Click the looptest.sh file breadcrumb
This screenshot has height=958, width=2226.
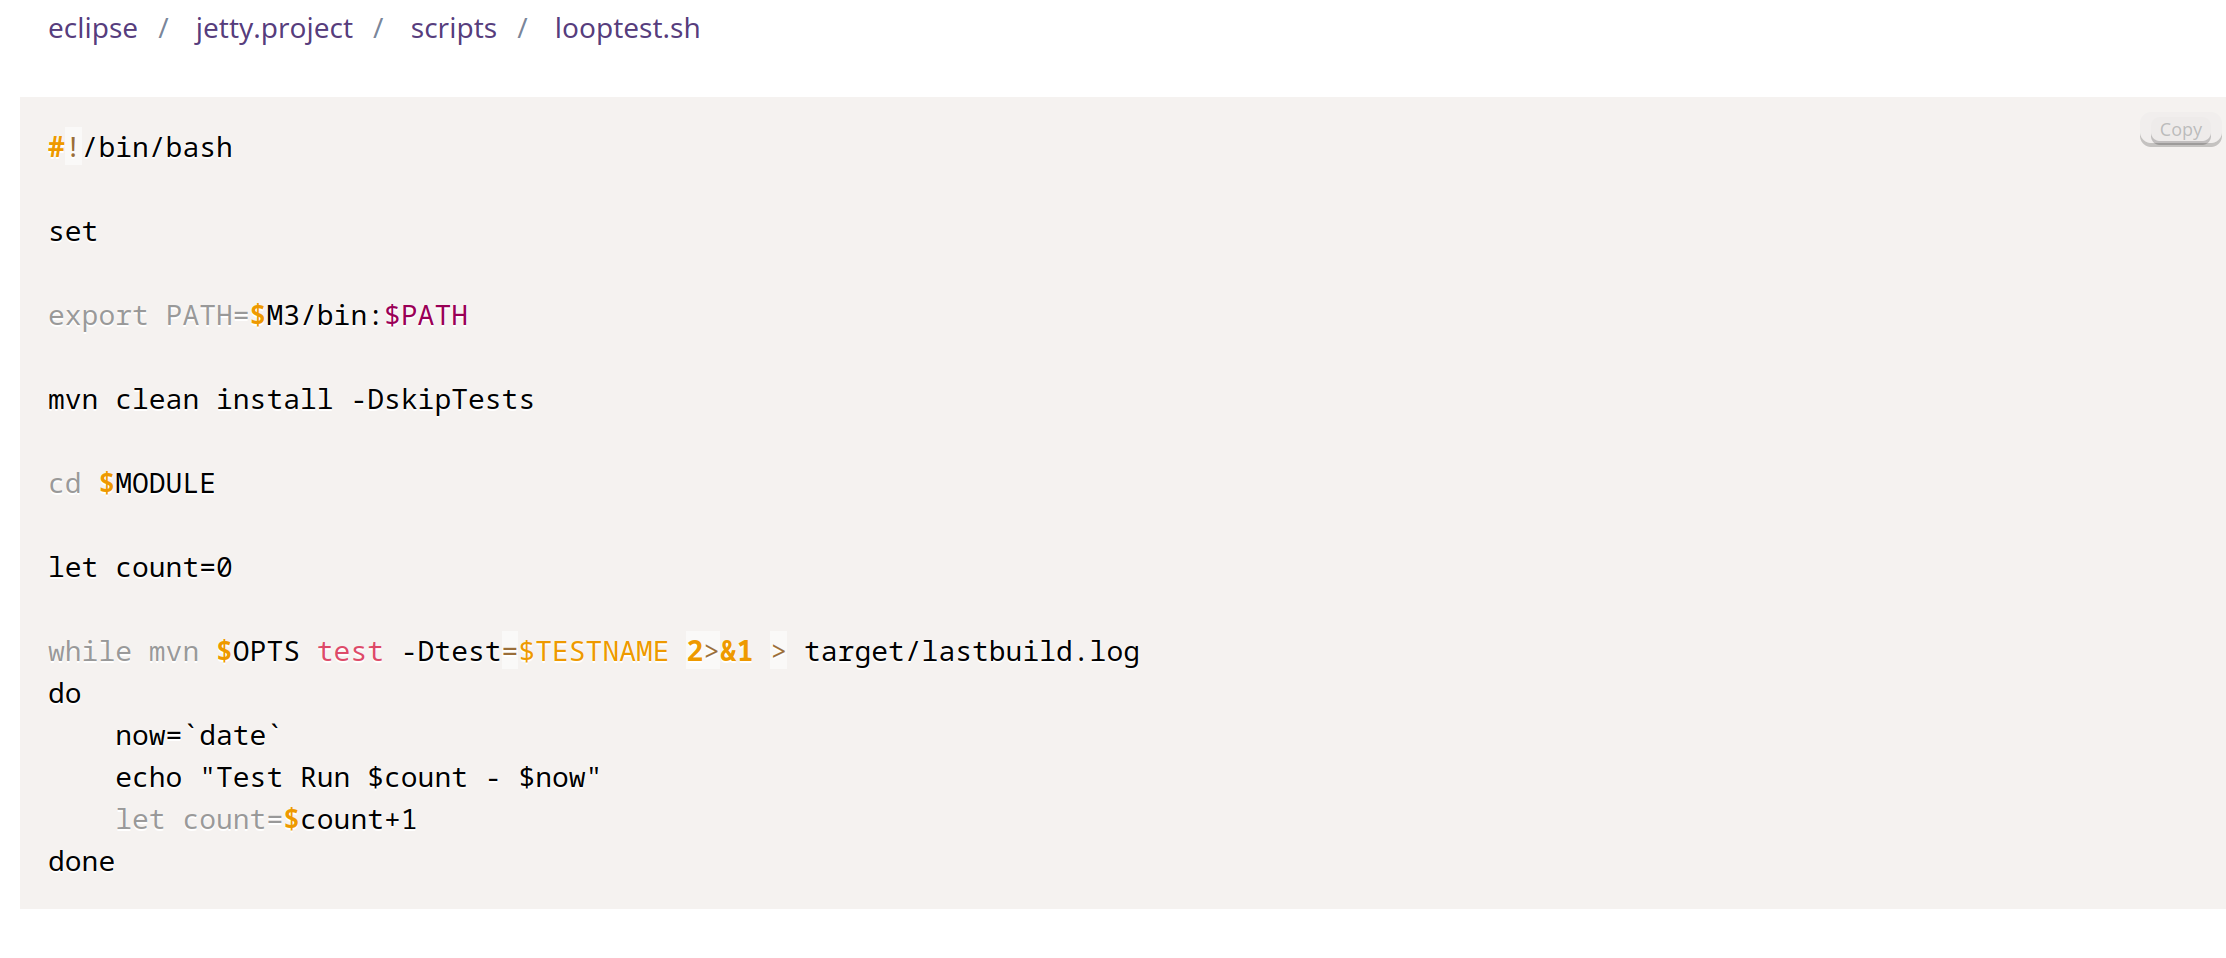click(627, 29)
